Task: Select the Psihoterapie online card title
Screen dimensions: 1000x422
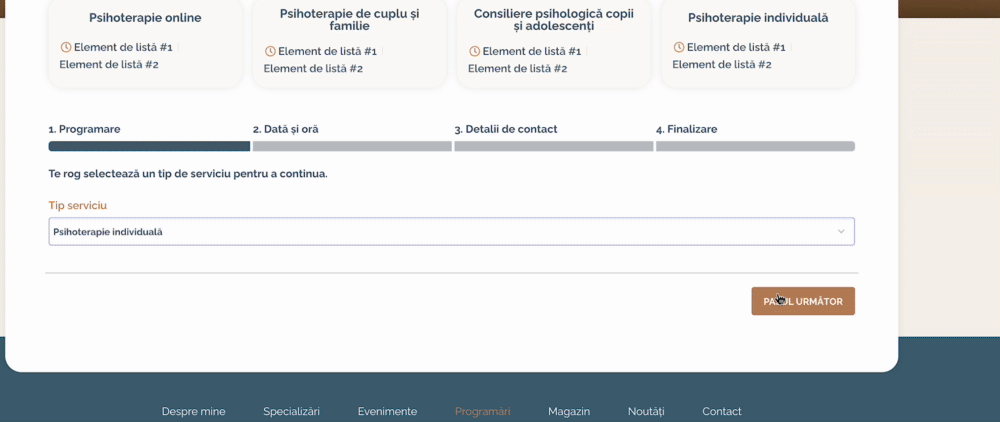Action: click(145, 18)
